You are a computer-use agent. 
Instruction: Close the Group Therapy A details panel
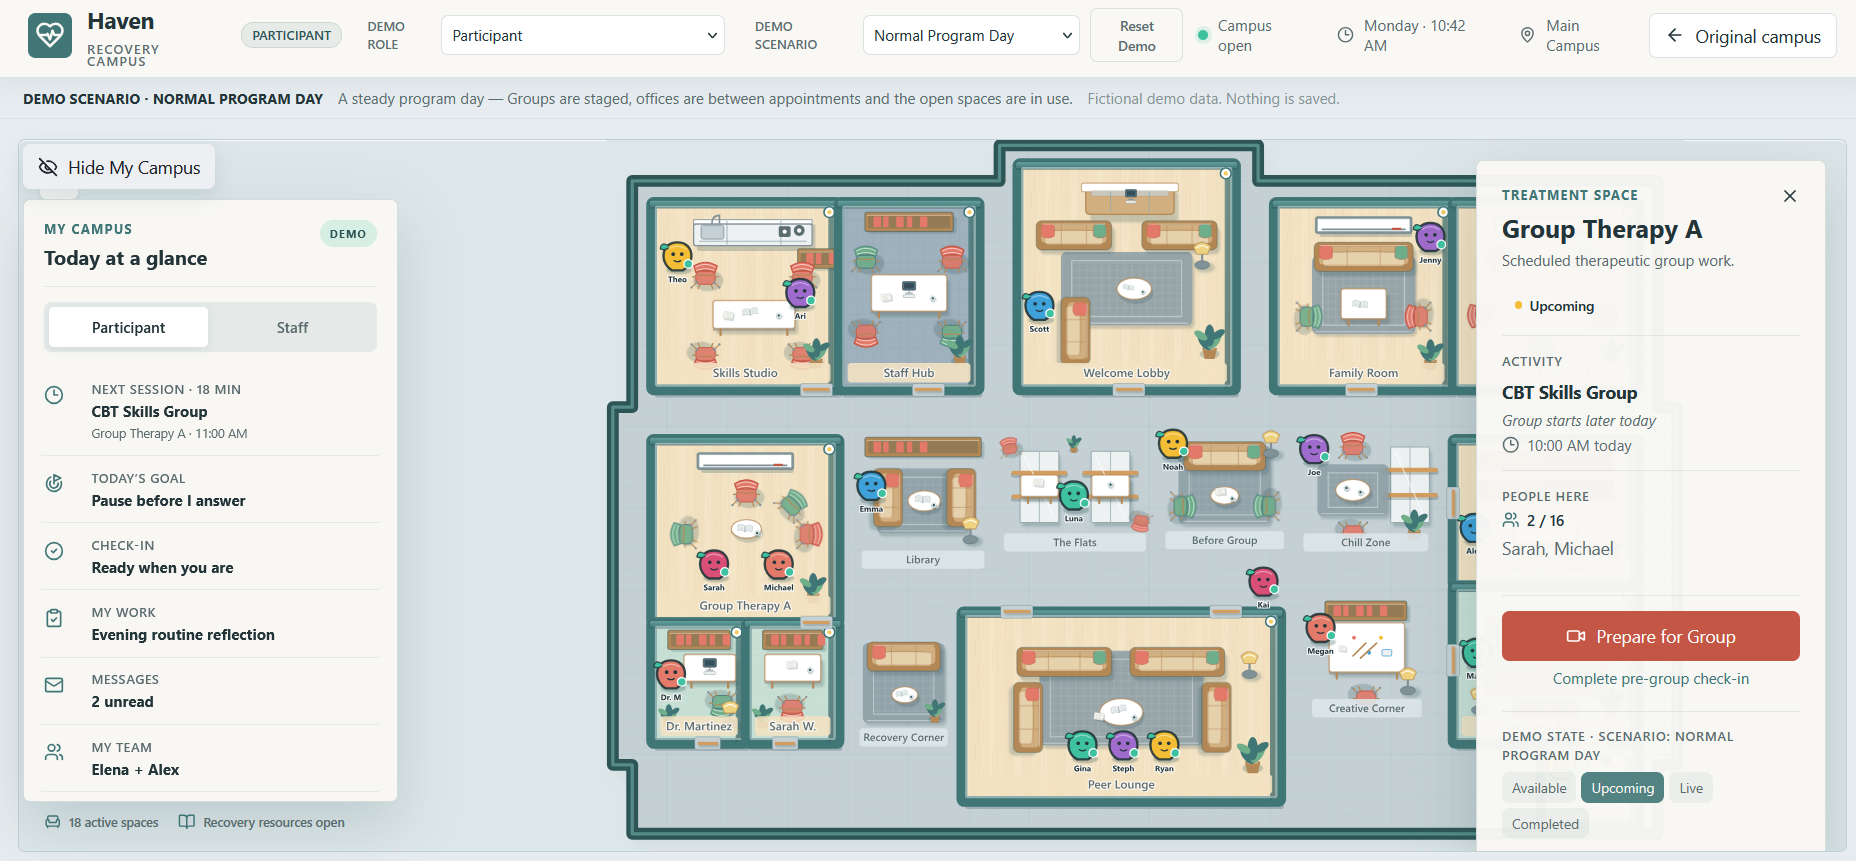click(x=1790, y=196)
